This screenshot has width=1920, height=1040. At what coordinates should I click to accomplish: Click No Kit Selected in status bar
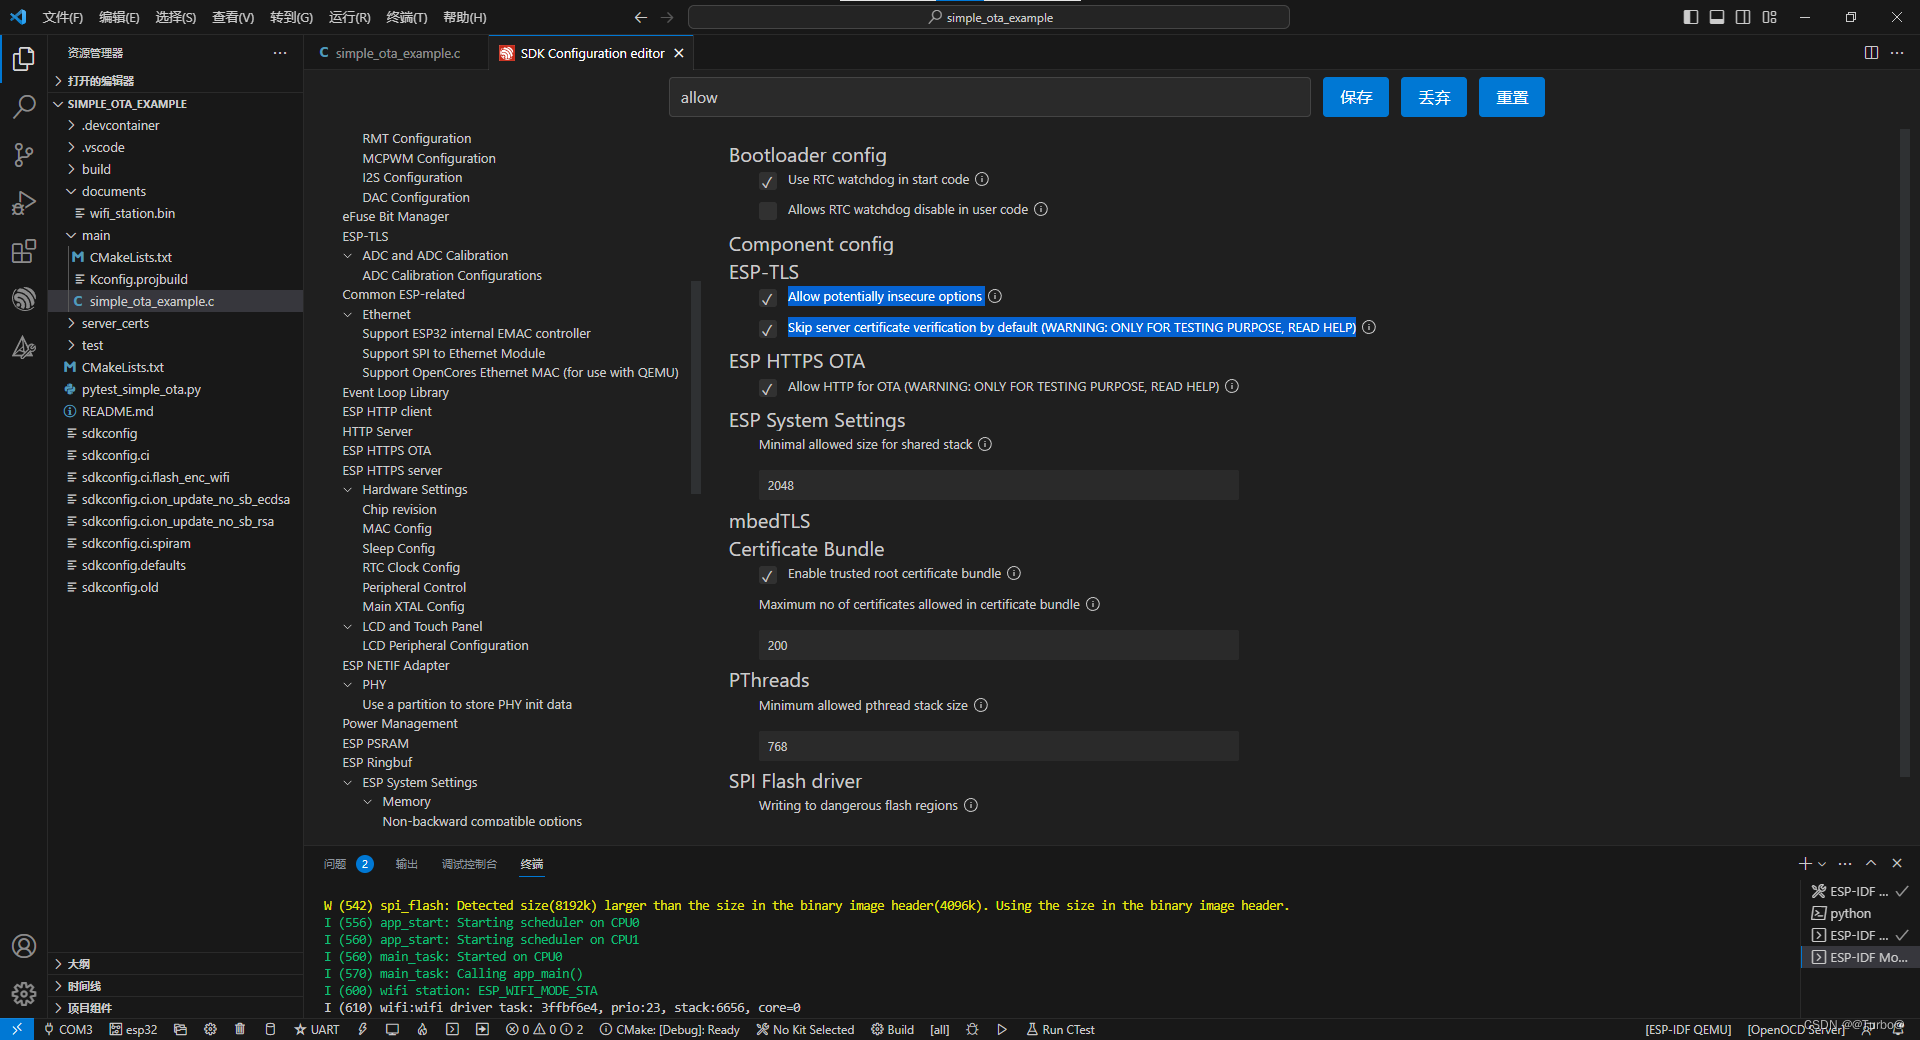pos(805,1029)
